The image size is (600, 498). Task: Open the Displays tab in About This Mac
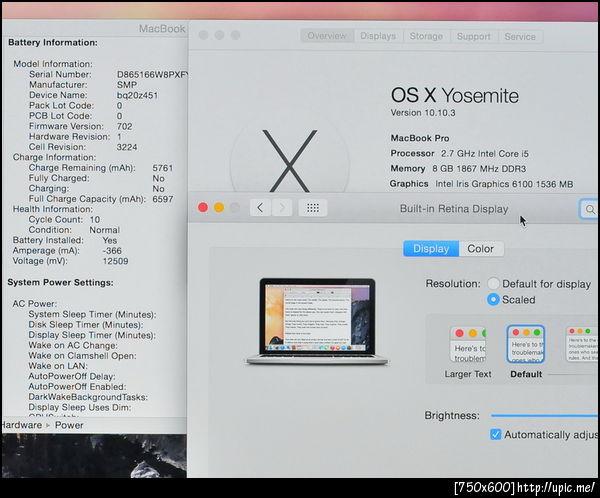click(378, 36)
